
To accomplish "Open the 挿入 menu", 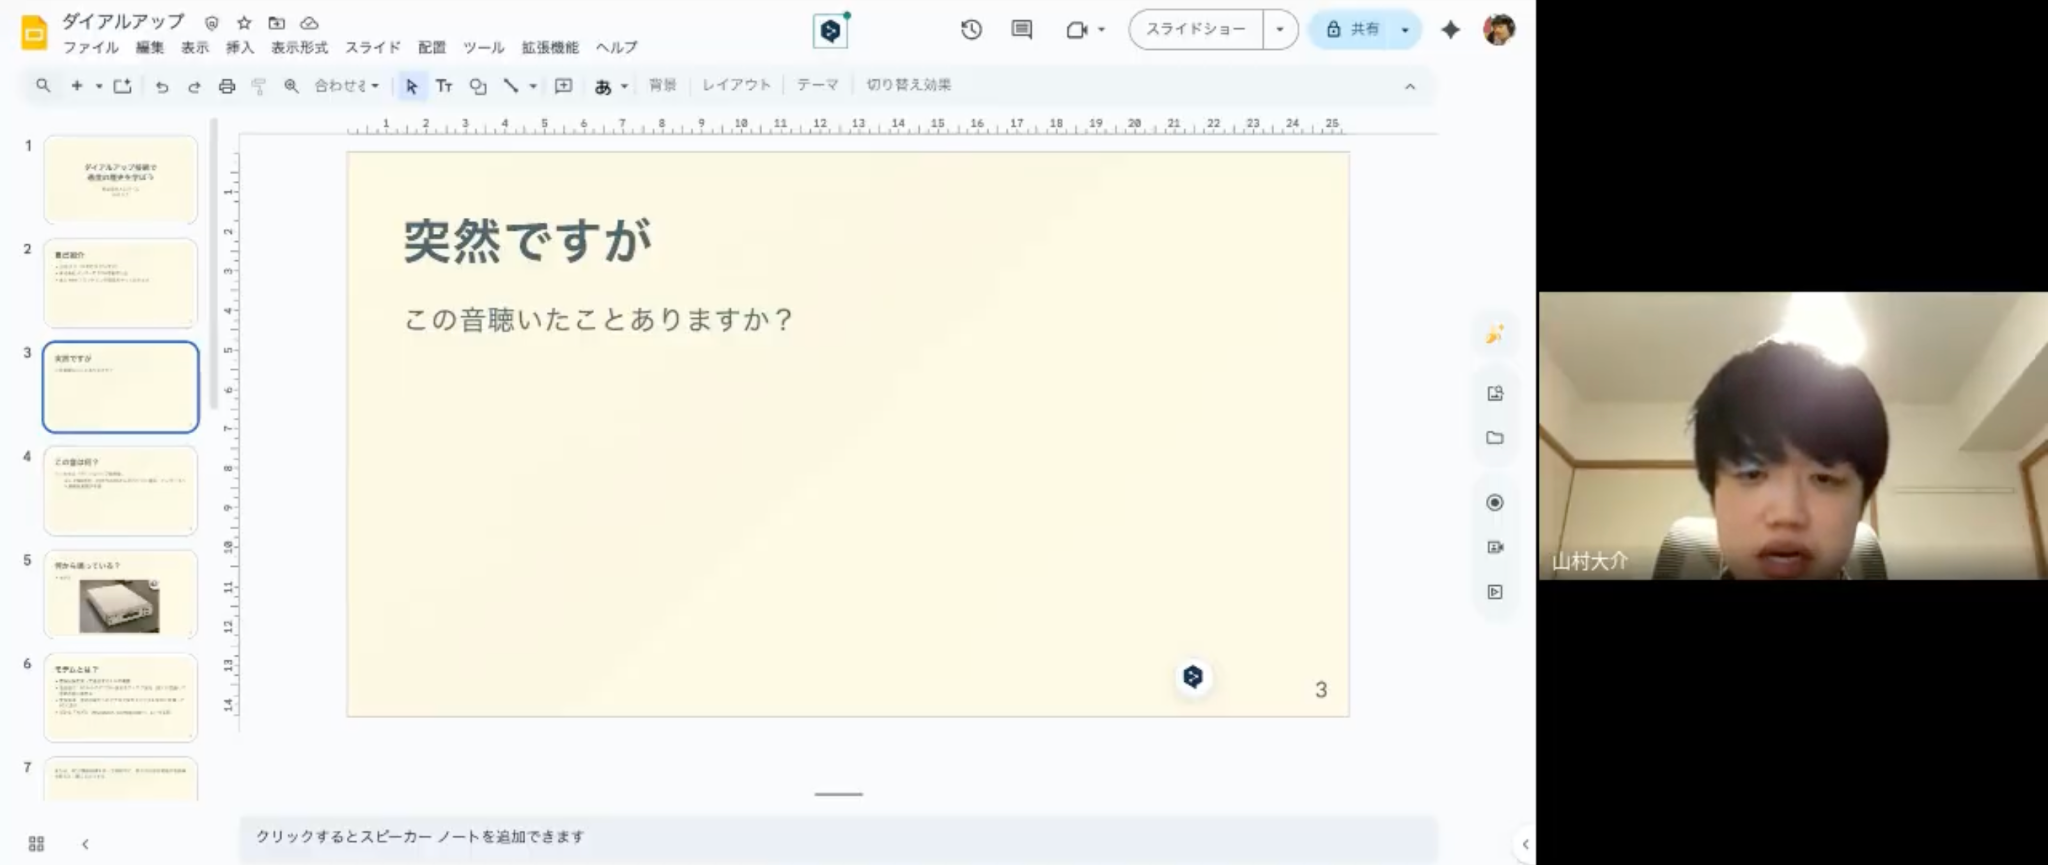I will [239, 48].
